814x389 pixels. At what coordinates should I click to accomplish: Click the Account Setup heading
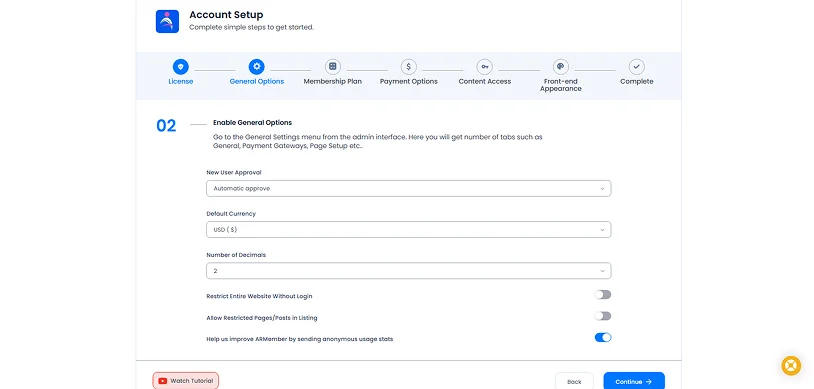(226, 15)
